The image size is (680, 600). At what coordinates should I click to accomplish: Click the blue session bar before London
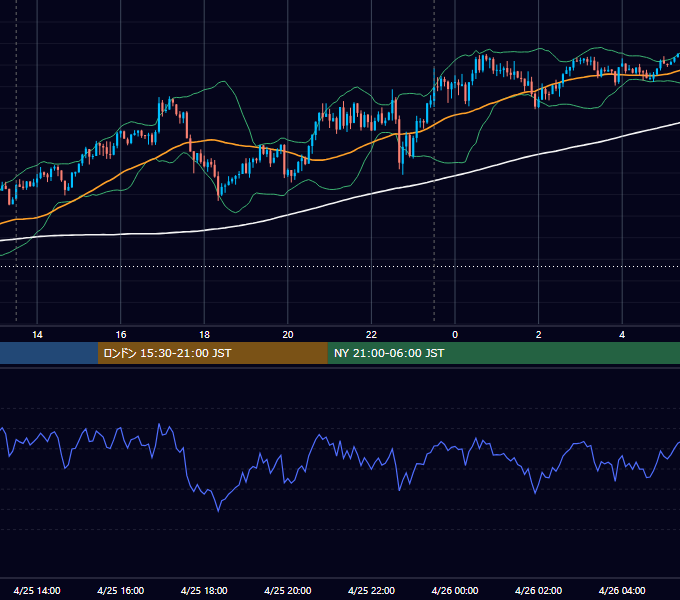pos(49,353)
